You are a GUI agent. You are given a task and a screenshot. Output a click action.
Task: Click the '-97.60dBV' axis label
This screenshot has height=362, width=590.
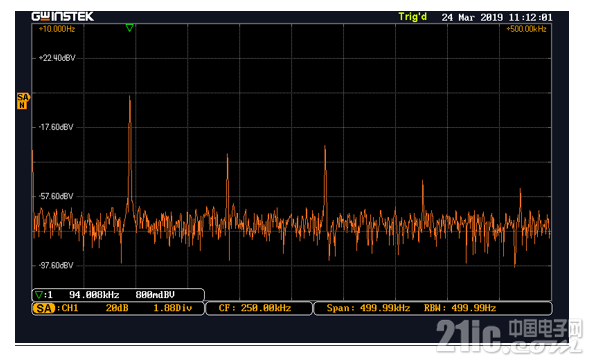point(56,266)
